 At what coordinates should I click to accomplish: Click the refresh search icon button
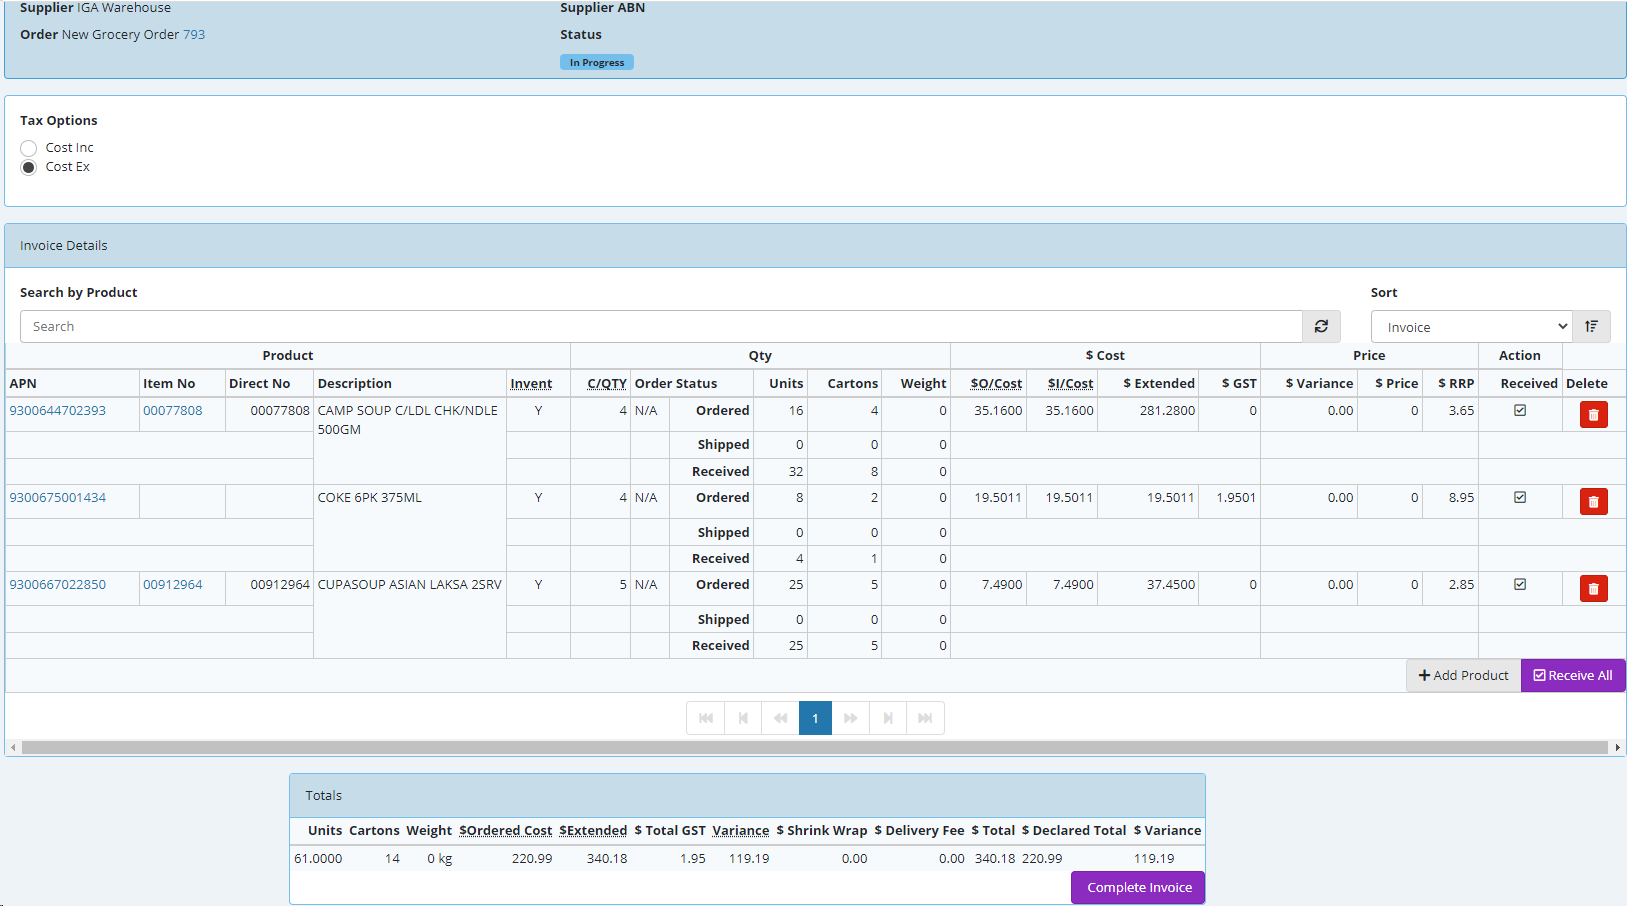(x=1321, y=327)
